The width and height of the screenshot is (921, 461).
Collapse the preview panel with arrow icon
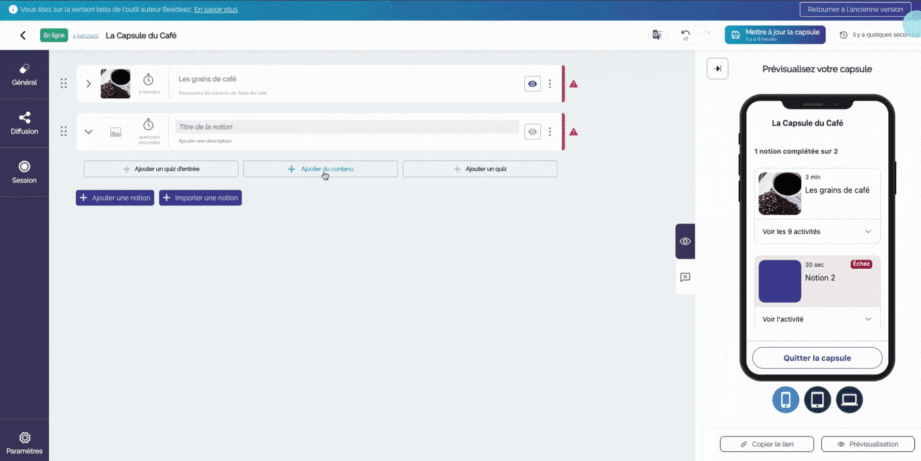(x=717, y=69)
